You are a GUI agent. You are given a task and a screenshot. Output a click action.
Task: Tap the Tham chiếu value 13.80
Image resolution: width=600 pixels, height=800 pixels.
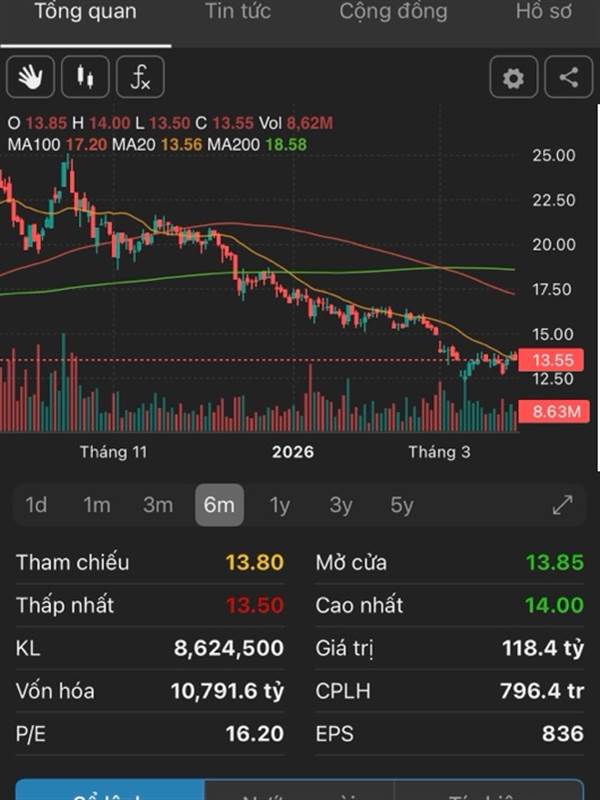255,562
